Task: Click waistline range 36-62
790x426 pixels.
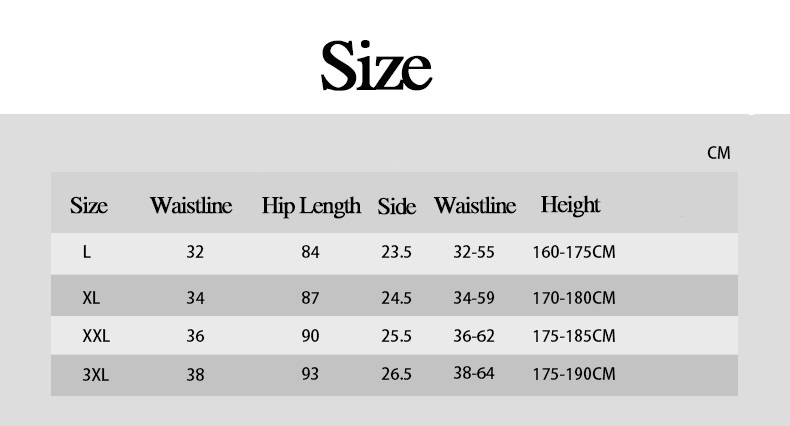Action: (x=474, y=336)
